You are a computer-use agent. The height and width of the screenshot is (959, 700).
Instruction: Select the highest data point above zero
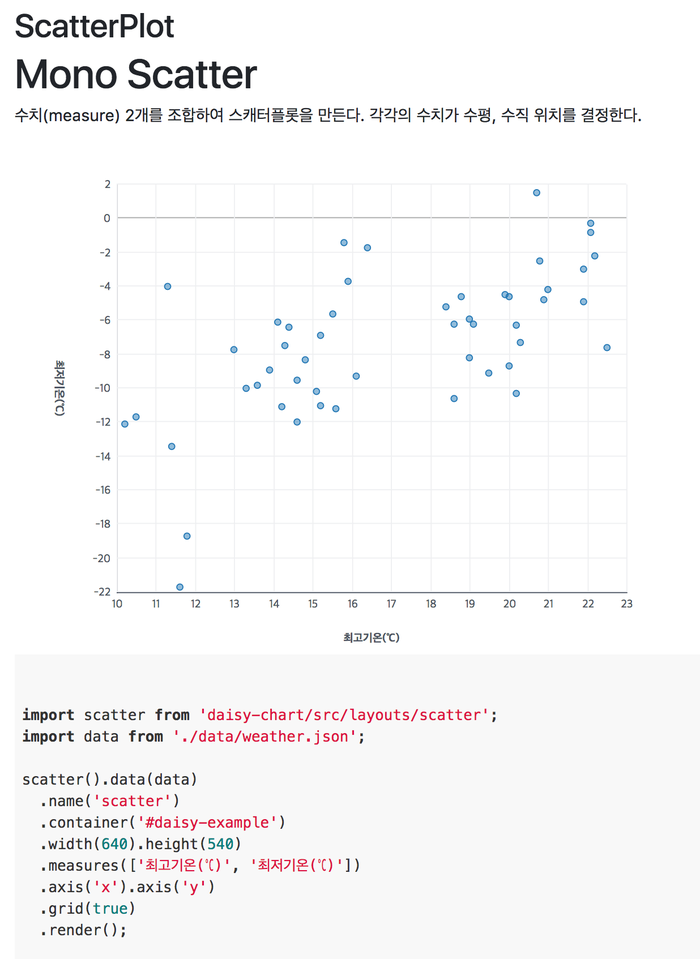537,192
